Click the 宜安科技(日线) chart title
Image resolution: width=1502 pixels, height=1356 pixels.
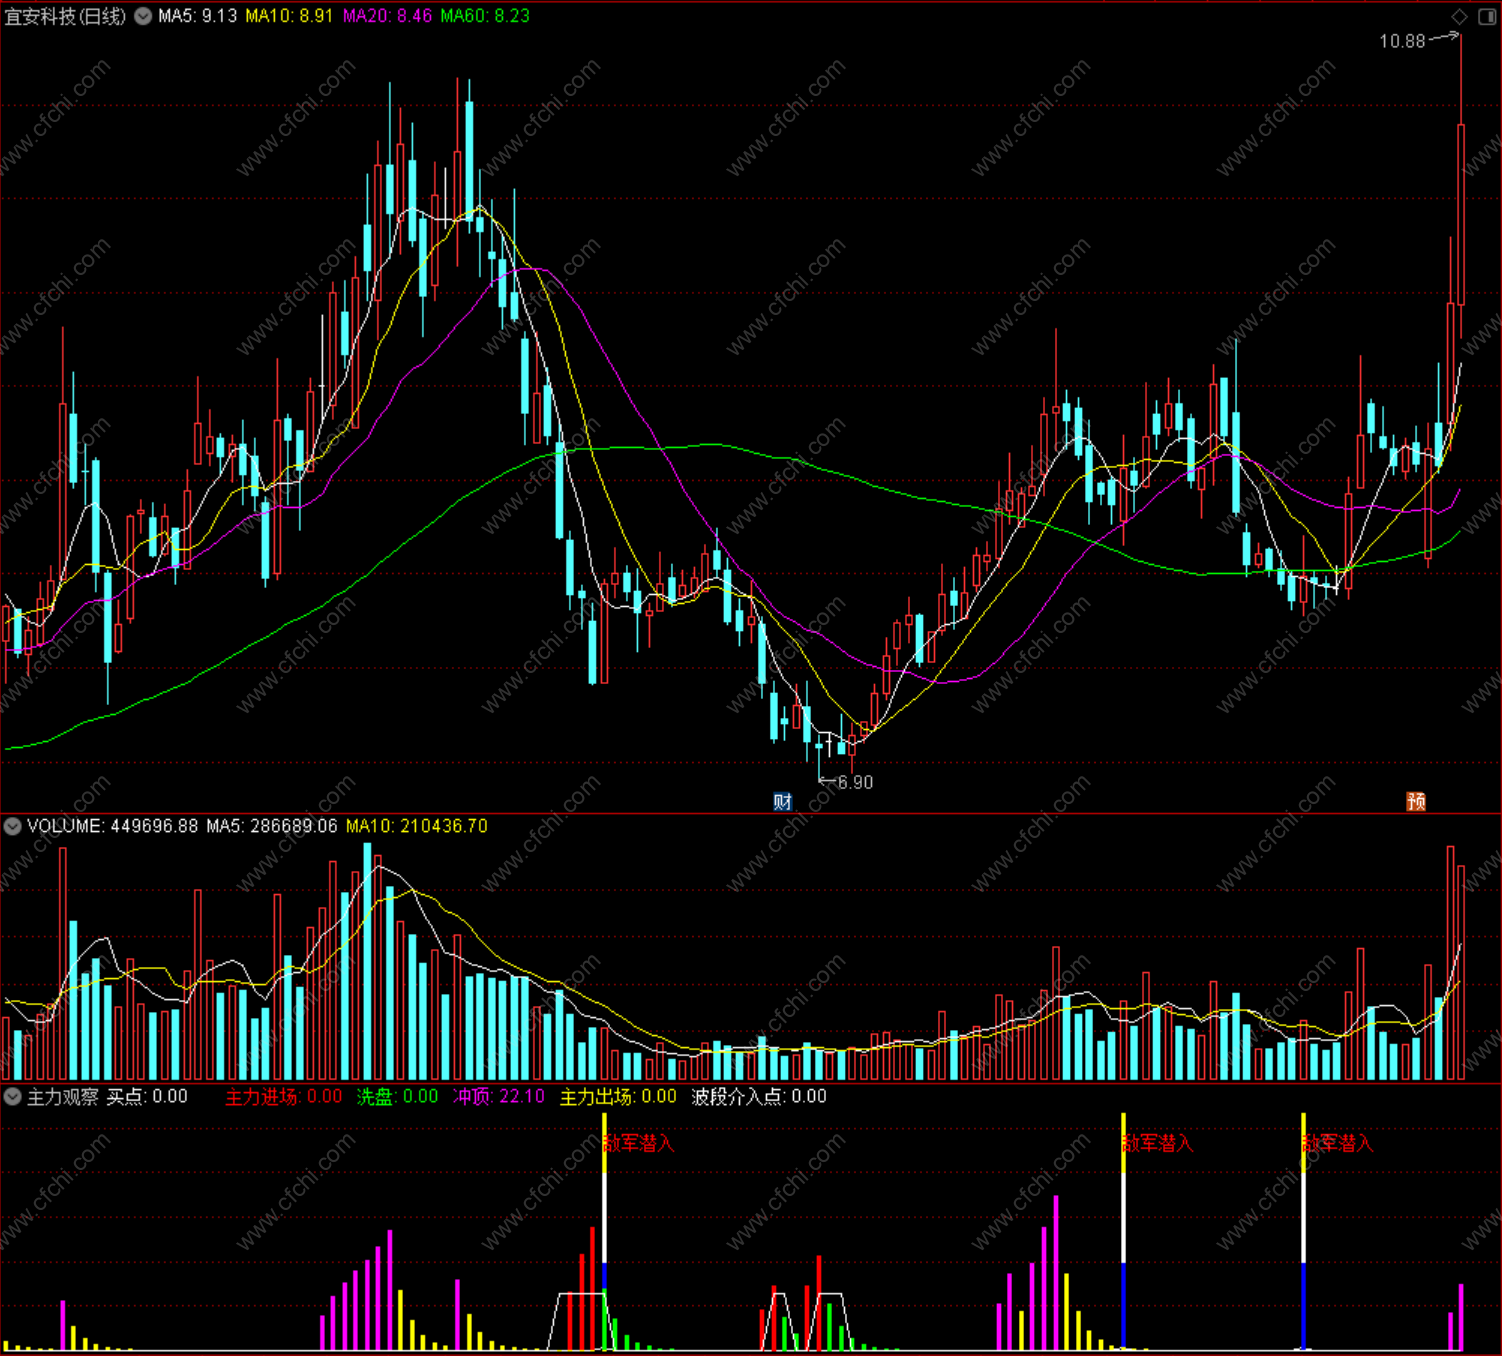pyautogui.click(x=65, y=16)
